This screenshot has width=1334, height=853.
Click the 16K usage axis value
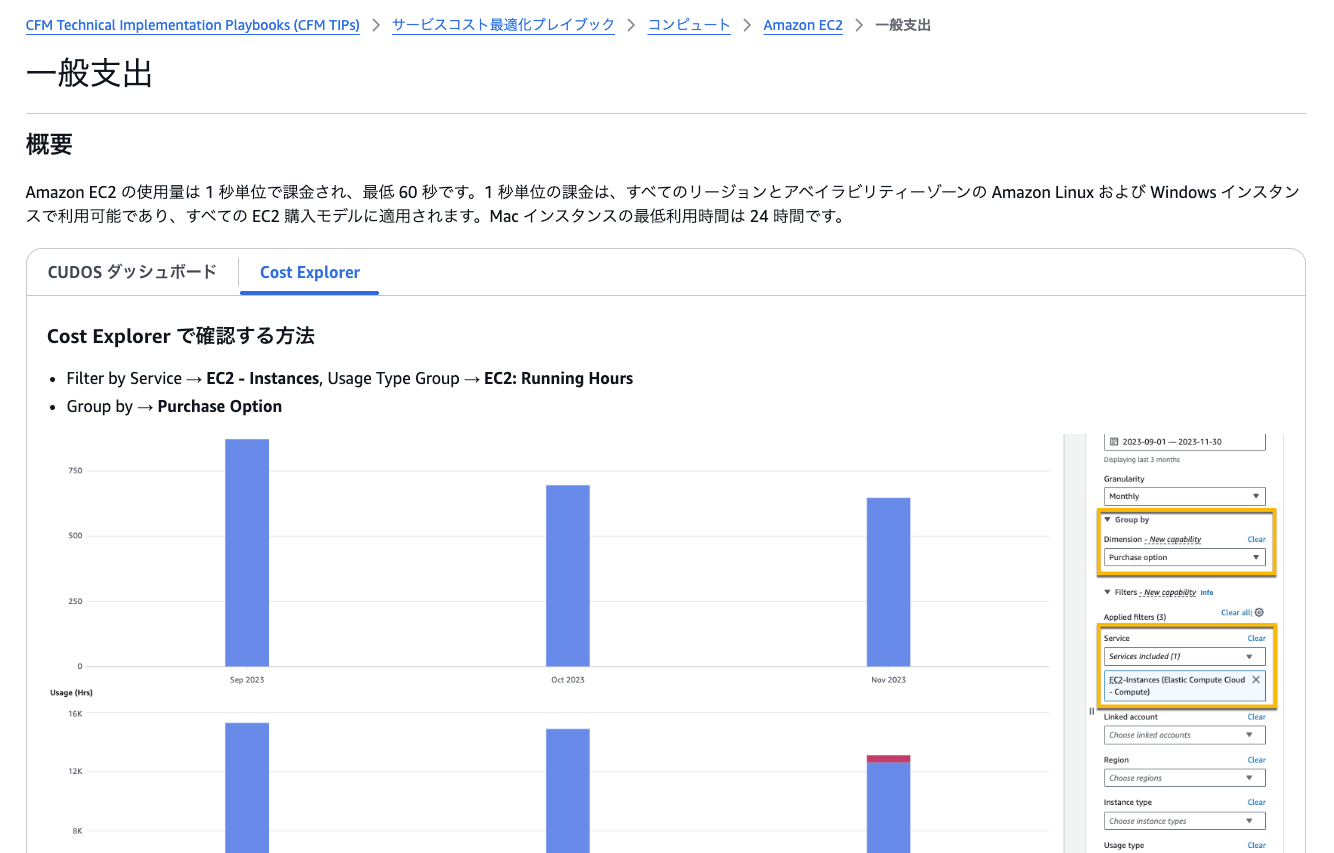tap(75, 714)
